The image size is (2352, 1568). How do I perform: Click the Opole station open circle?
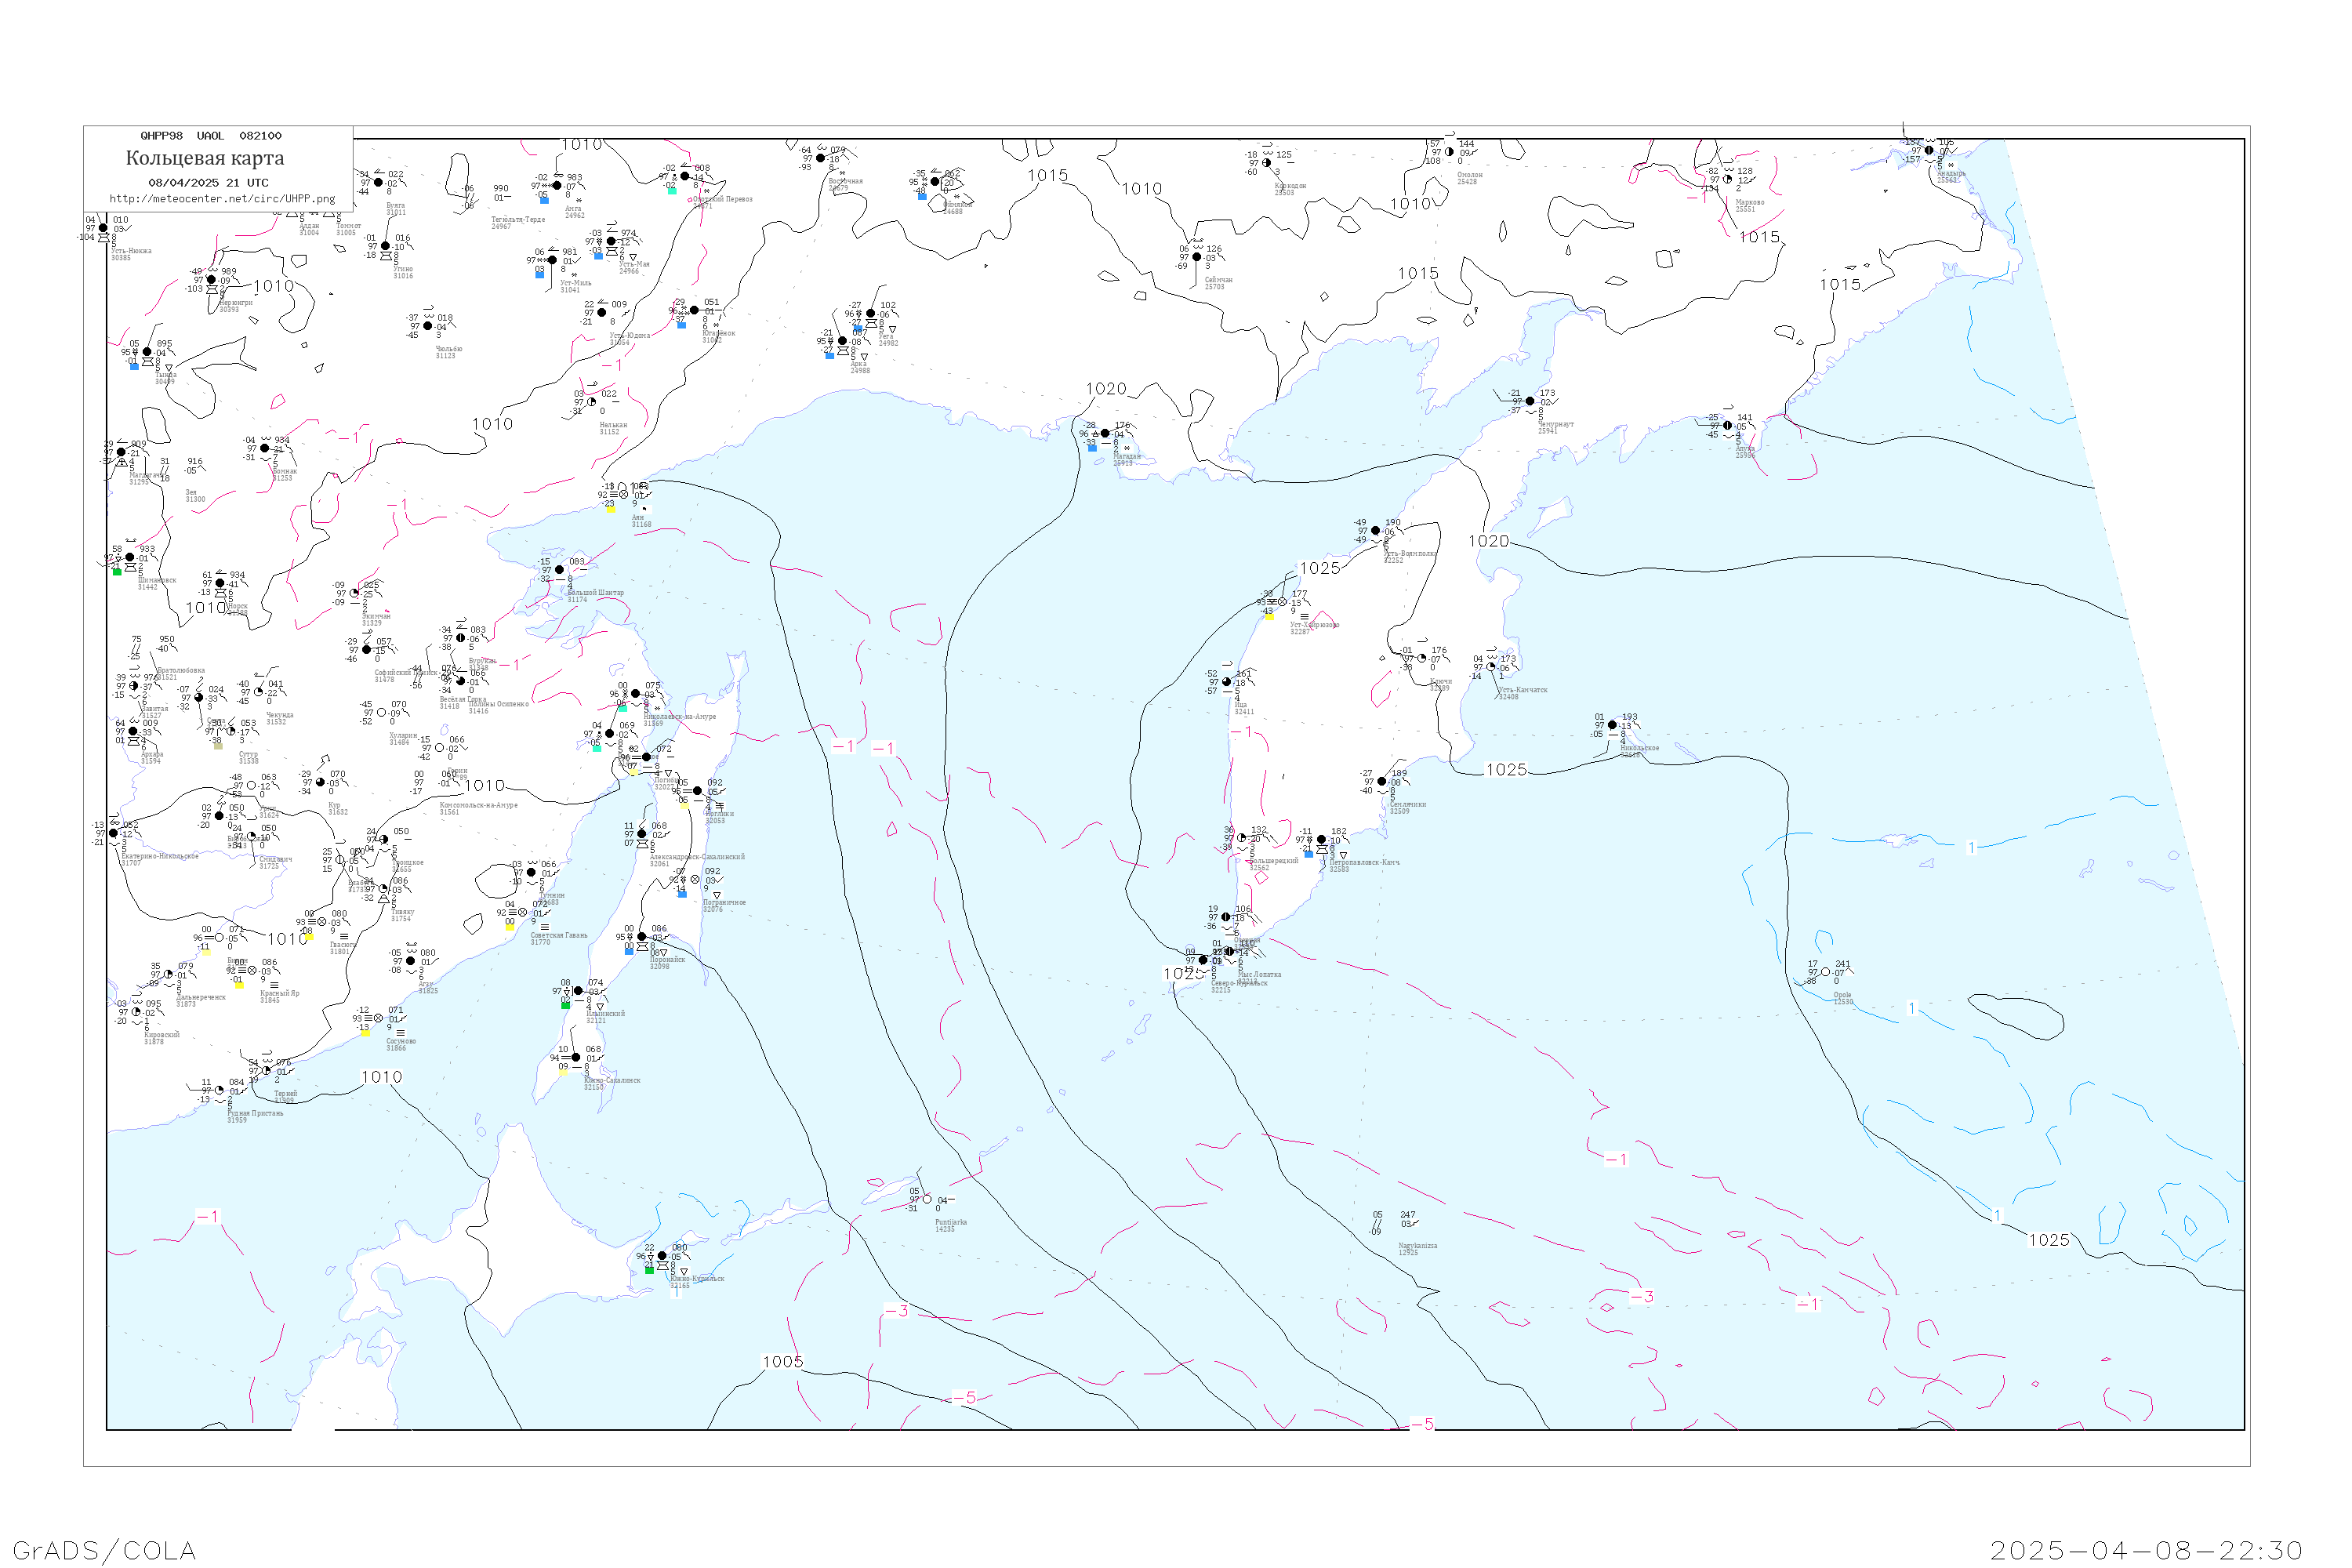1825,972
